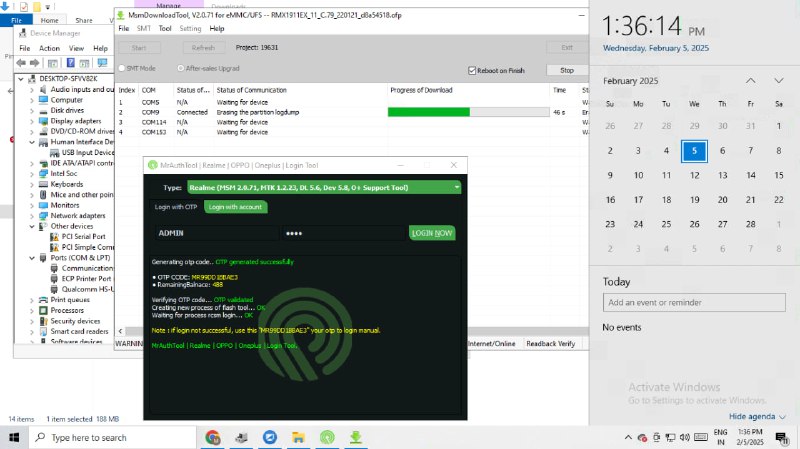Image resolution: width=800 pixels, height=449 pixels.
Task: Click Device Manager Forward arrow icon
Action: (34, 63)
